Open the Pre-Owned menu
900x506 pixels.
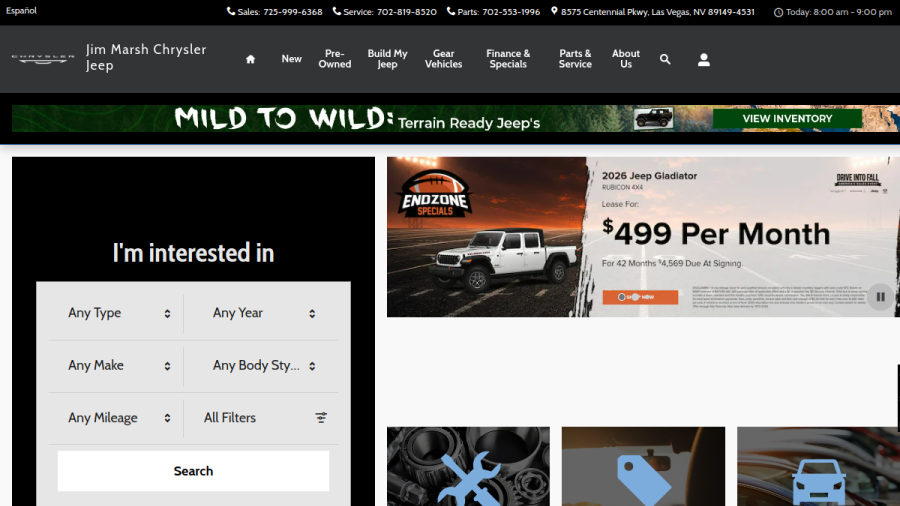335,59
